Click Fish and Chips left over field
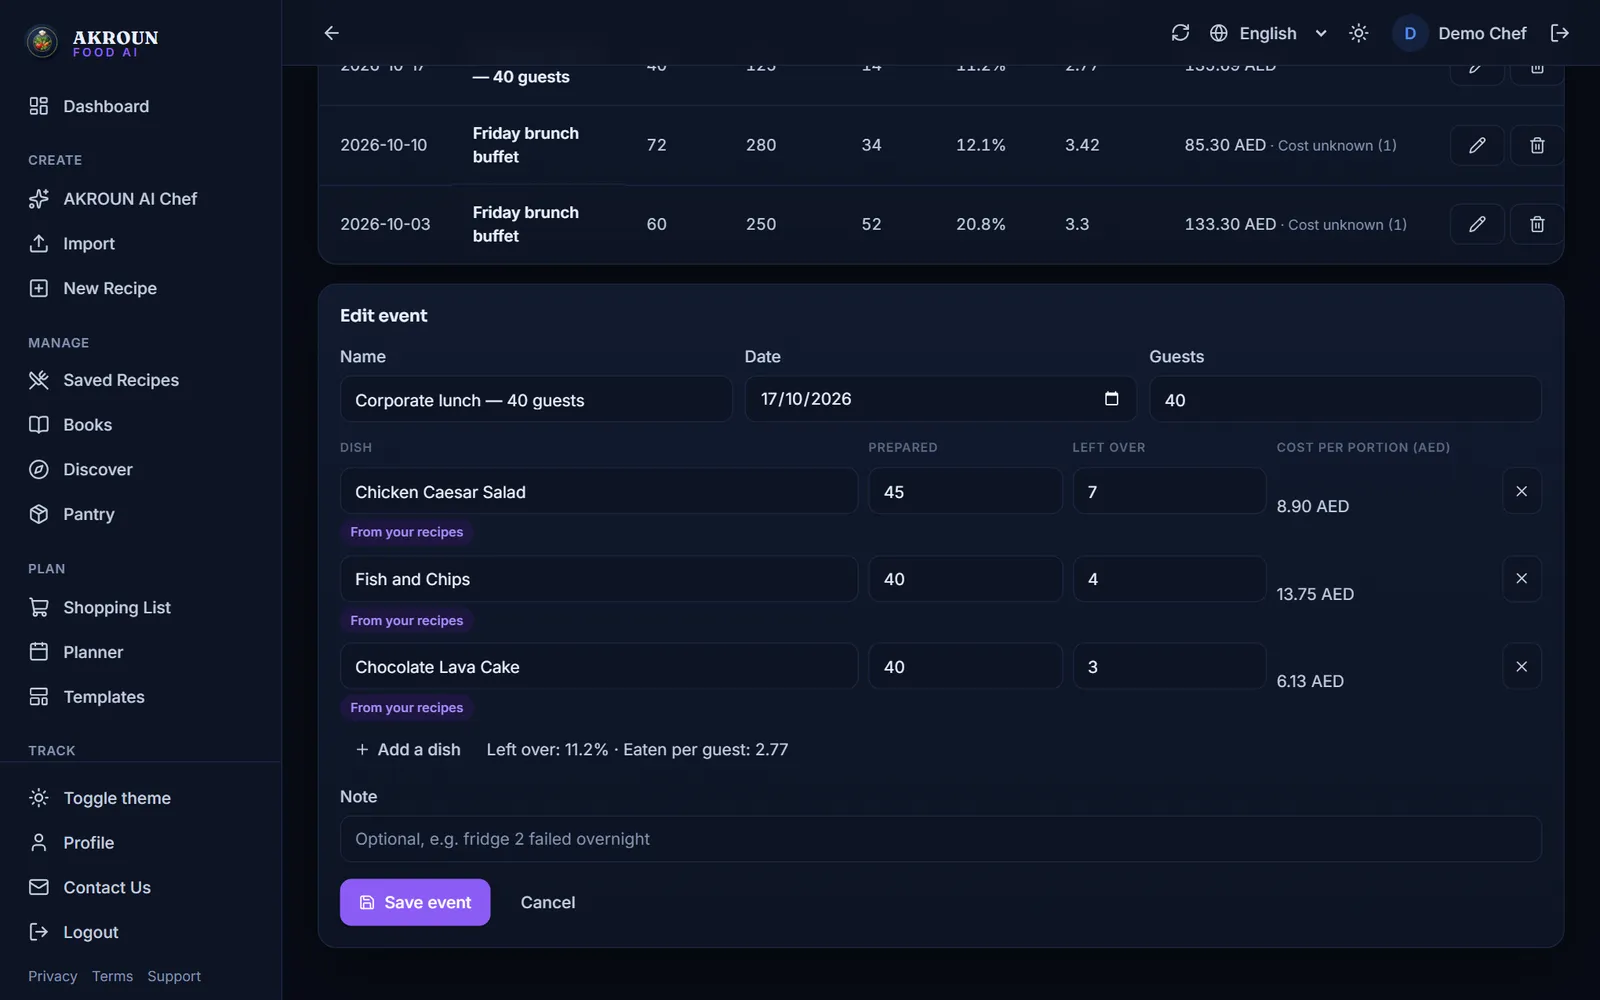Viewport: 1600px width, 1000px height. (1169, 578)
